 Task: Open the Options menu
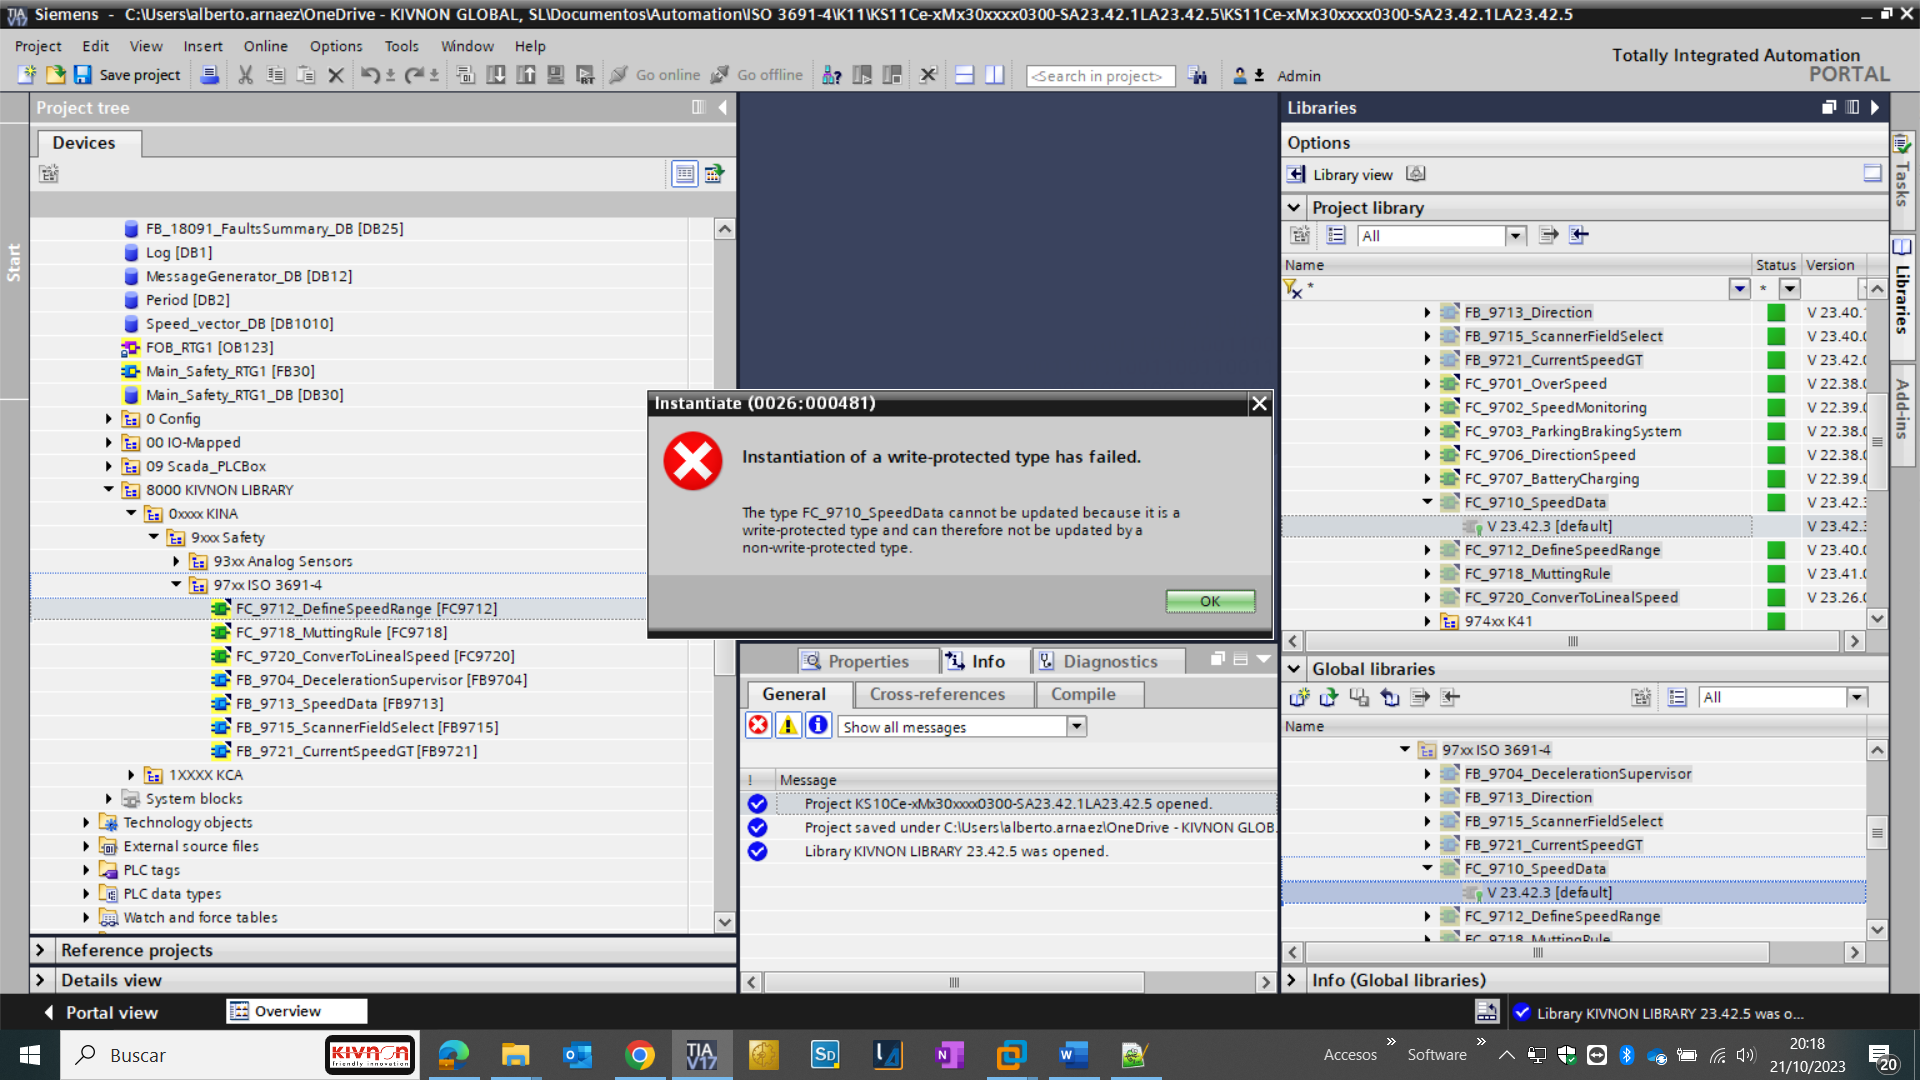tap(335, 46)
